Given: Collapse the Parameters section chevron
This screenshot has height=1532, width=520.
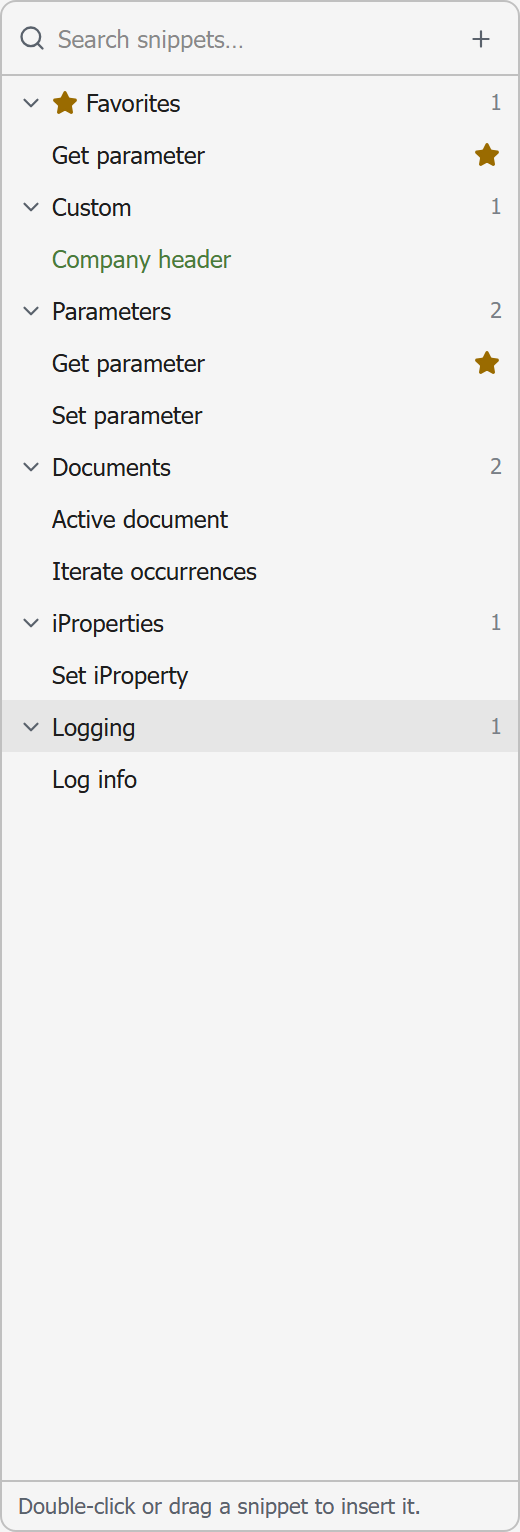Looking at the screenshot, I should (31, 311).
